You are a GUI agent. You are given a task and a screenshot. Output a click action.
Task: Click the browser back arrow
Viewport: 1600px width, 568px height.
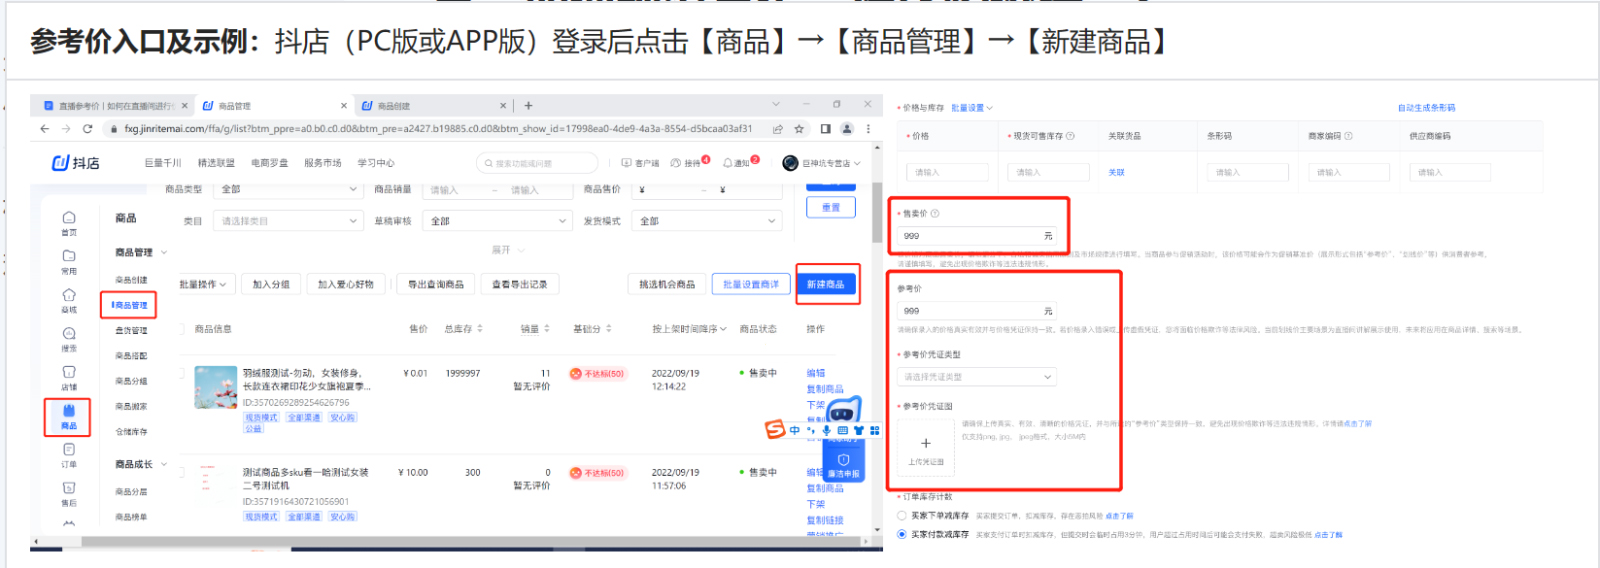coord(44,129)
